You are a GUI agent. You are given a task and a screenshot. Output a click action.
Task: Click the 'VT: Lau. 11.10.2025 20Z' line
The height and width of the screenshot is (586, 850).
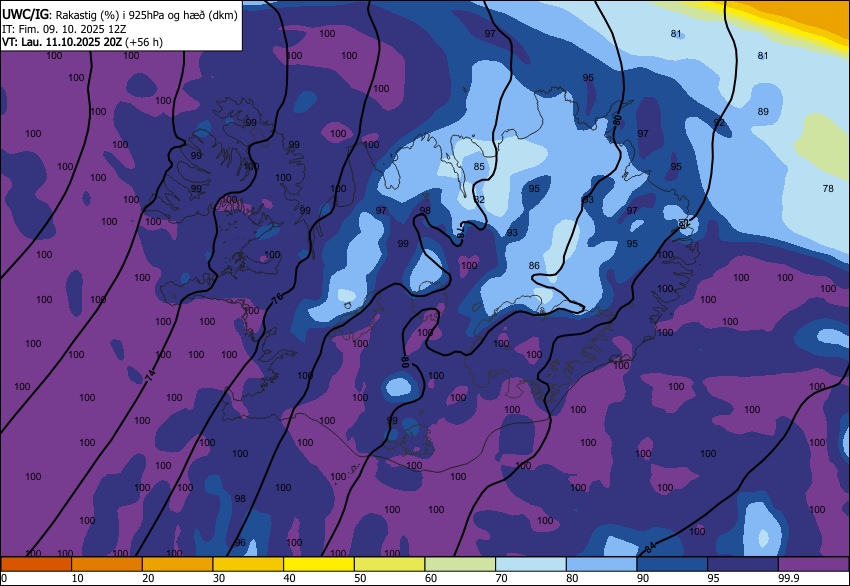click(x=62, y=42)
